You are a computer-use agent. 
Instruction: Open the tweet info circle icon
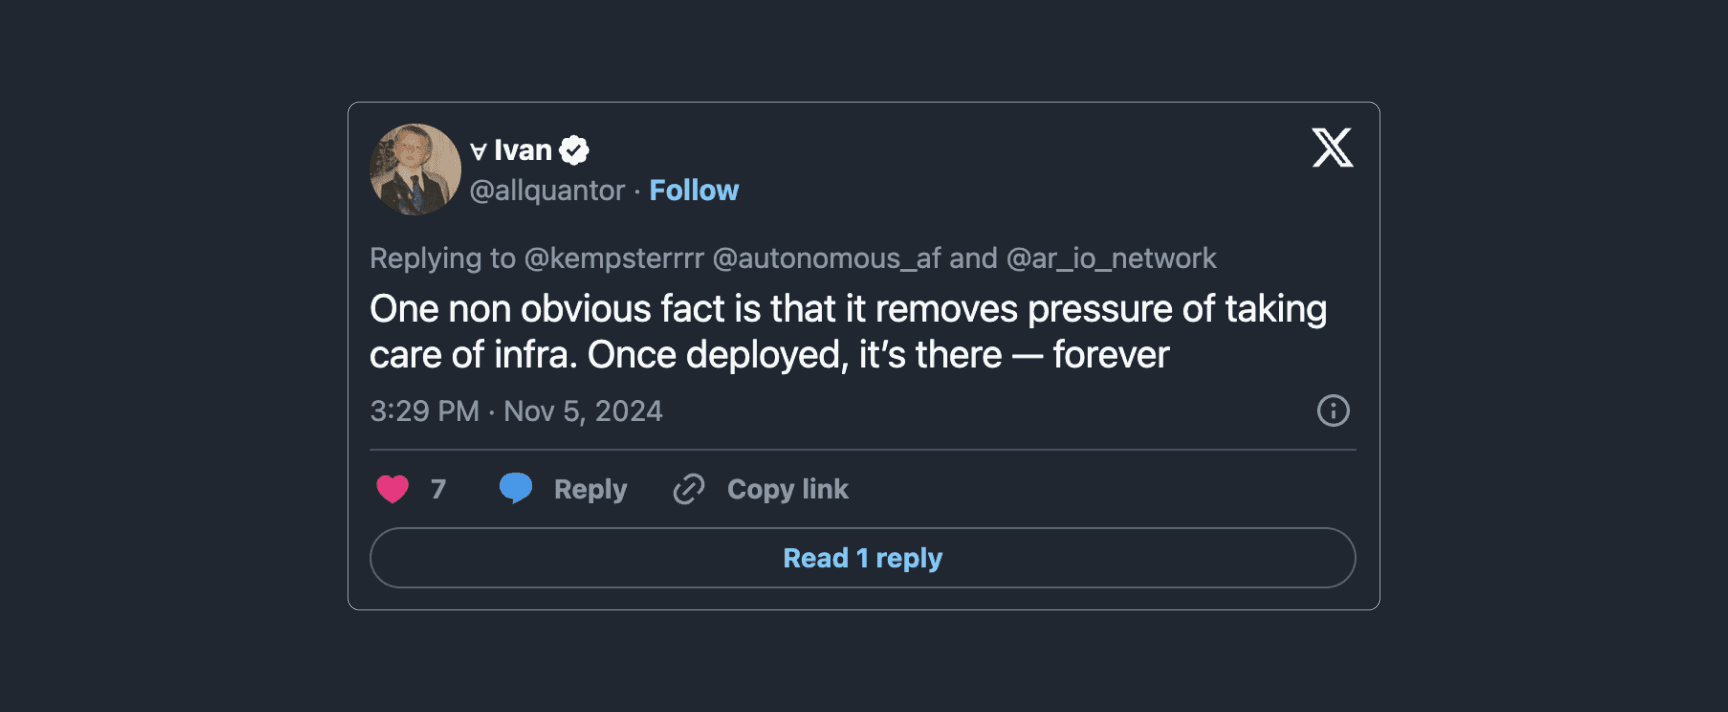point(1332,411)
